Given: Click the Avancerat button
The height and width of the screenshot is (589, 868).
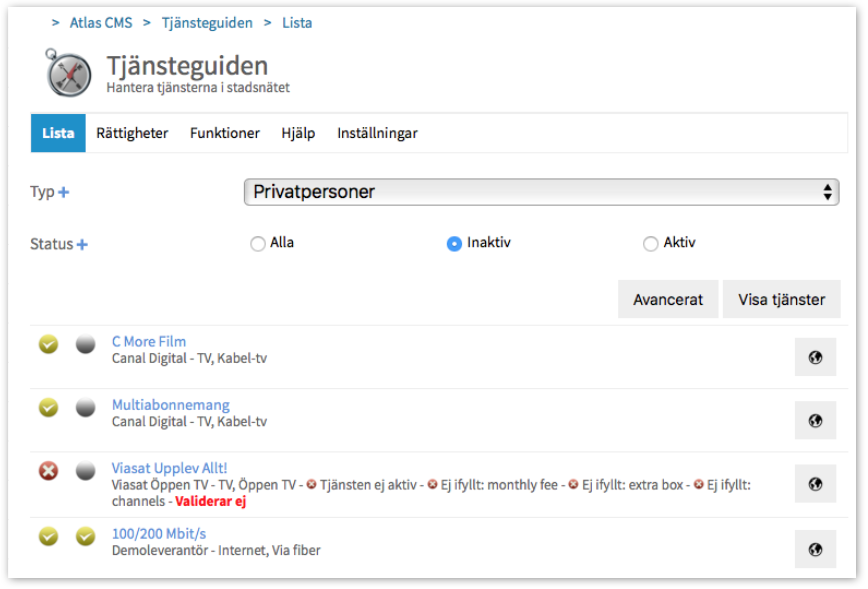Looking at the screenshot, I should point(668,299).
